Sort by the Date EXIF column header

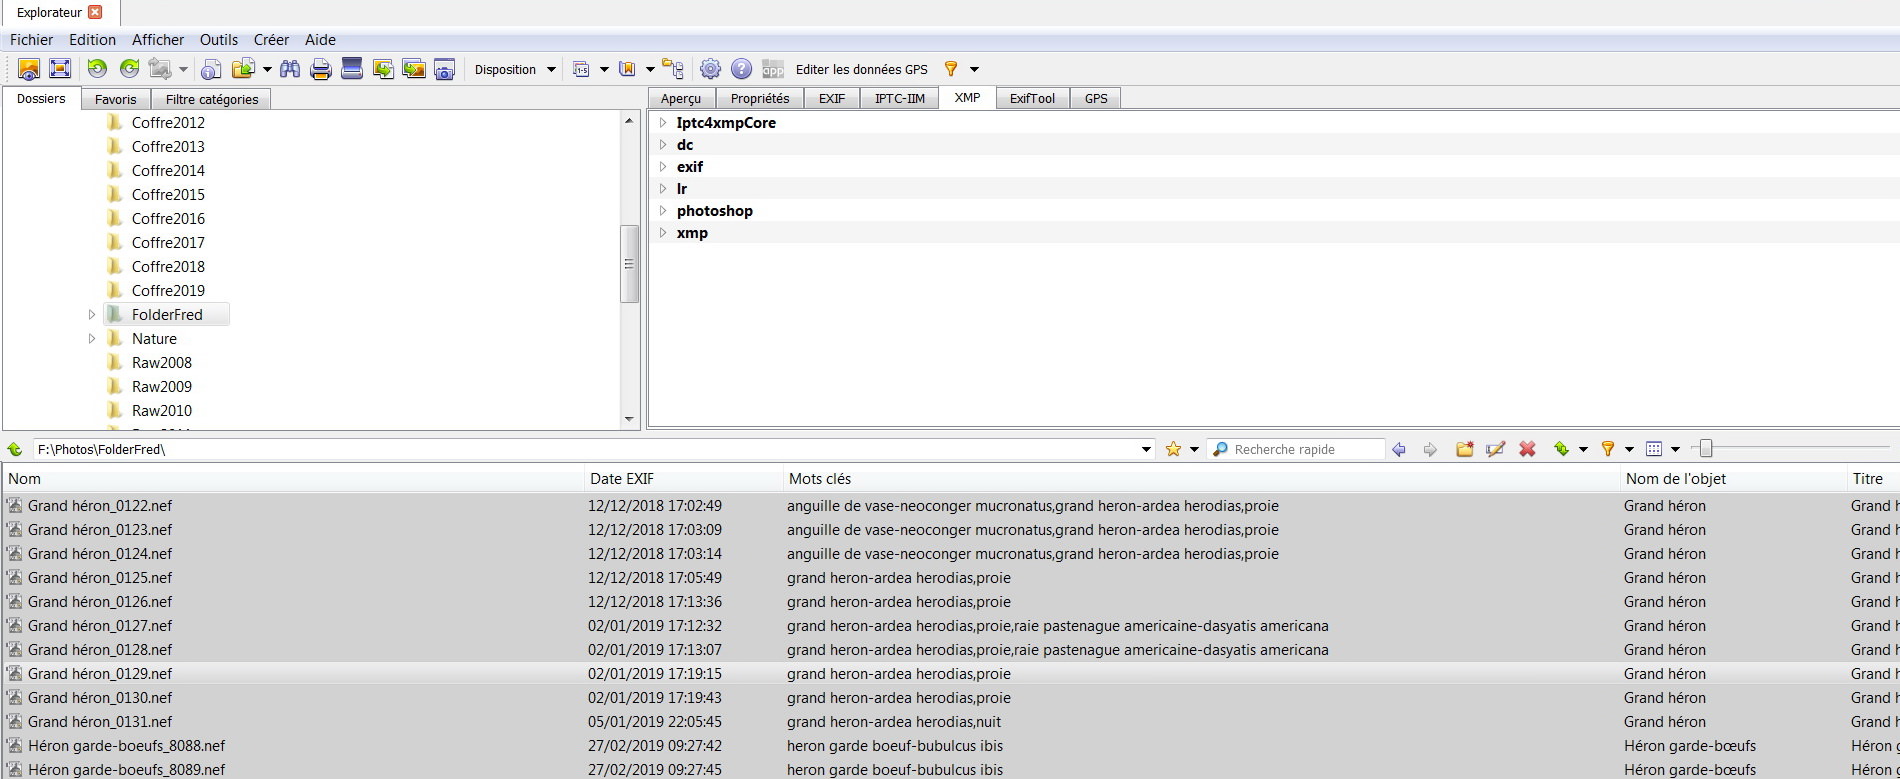point(622,479)
